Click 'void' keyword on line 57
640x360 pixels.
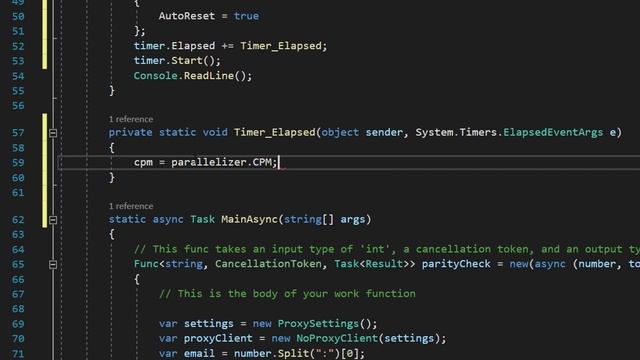tap(215, 132)
